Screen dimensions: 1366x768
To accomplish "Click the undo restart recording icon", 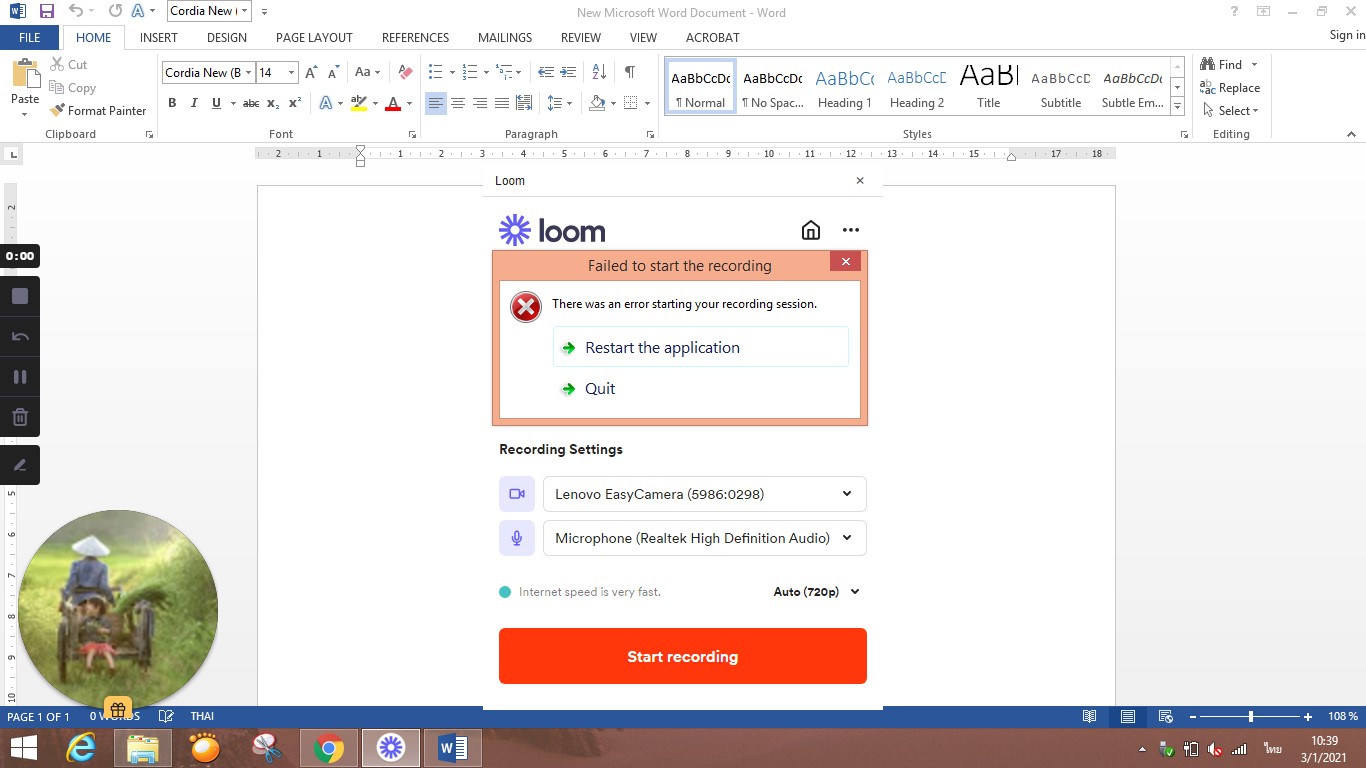I will 20,337.
